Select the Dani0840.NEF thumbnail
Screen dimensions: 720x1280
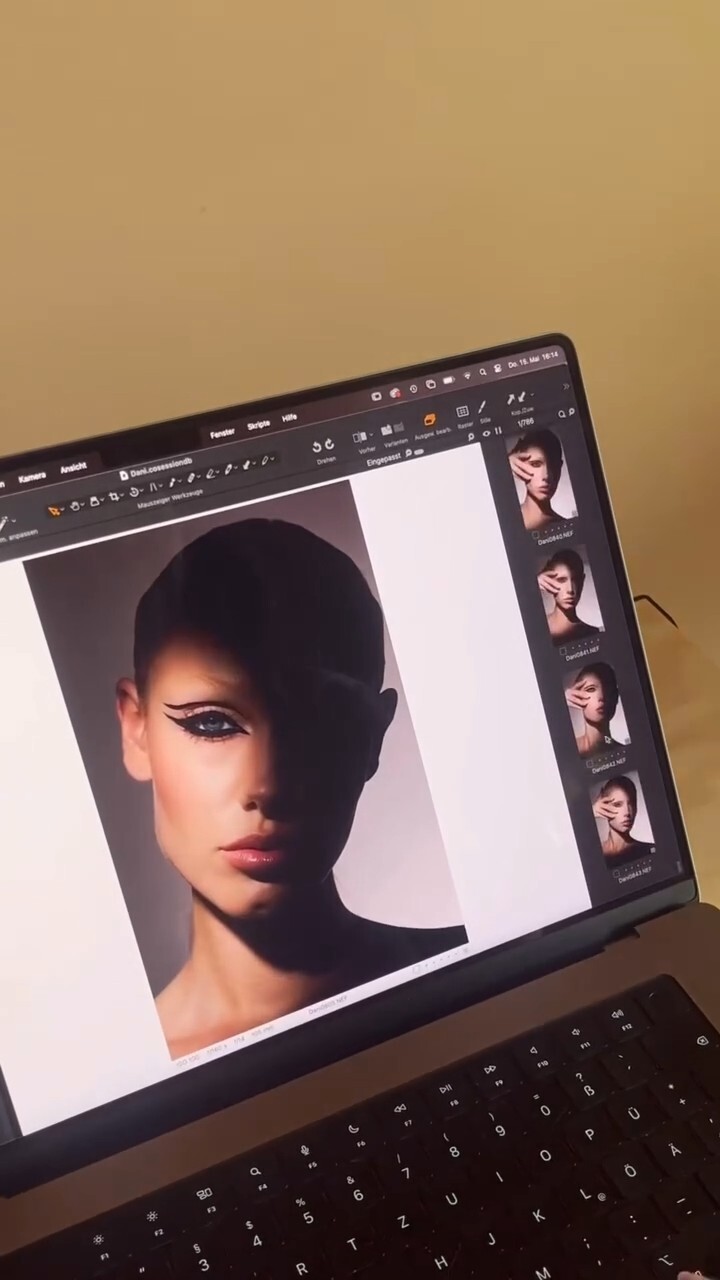tap(542, 478)
